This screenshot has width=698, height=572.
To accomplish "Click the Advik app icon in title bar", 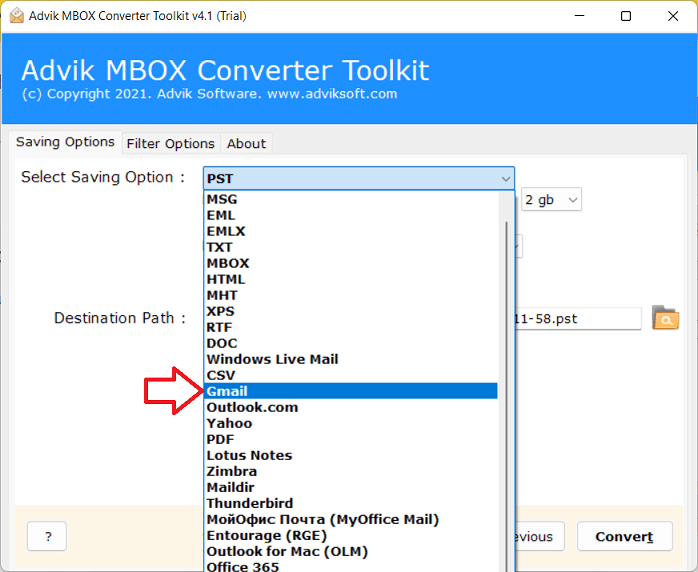I will tap(16, 16).
